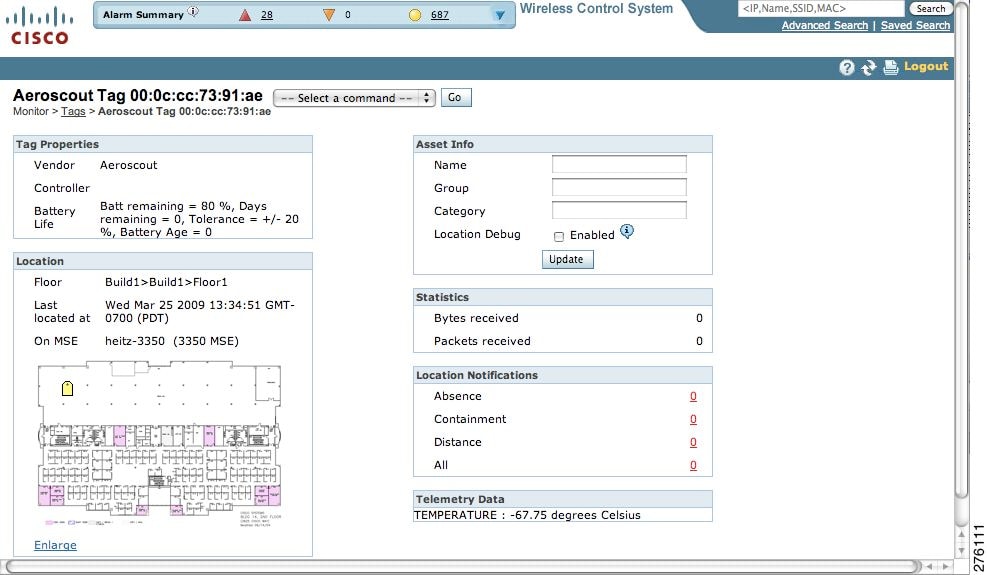The height and width of the screenshot is (575, 987).
Task: Open Saved Search
Action: click(x=915, y=25)
